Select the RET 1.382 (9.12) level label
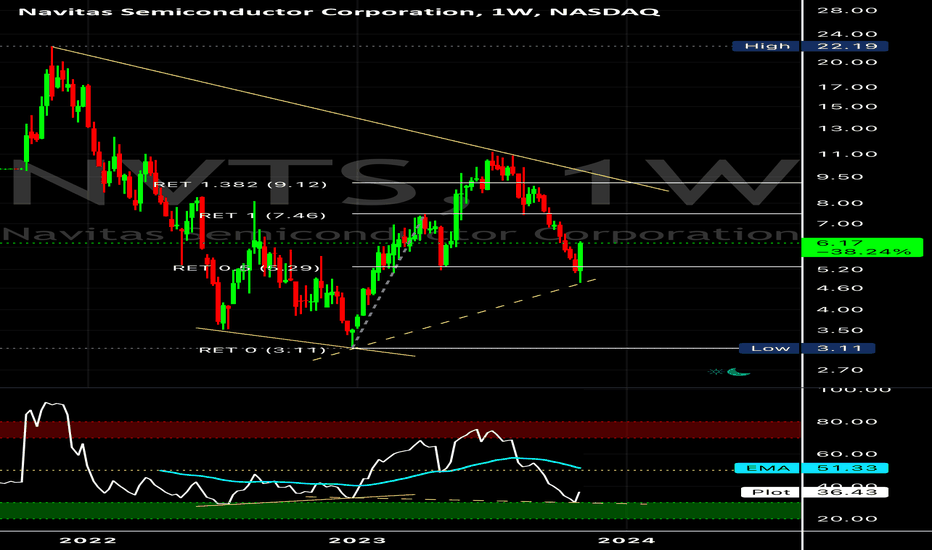 point(241,184)
